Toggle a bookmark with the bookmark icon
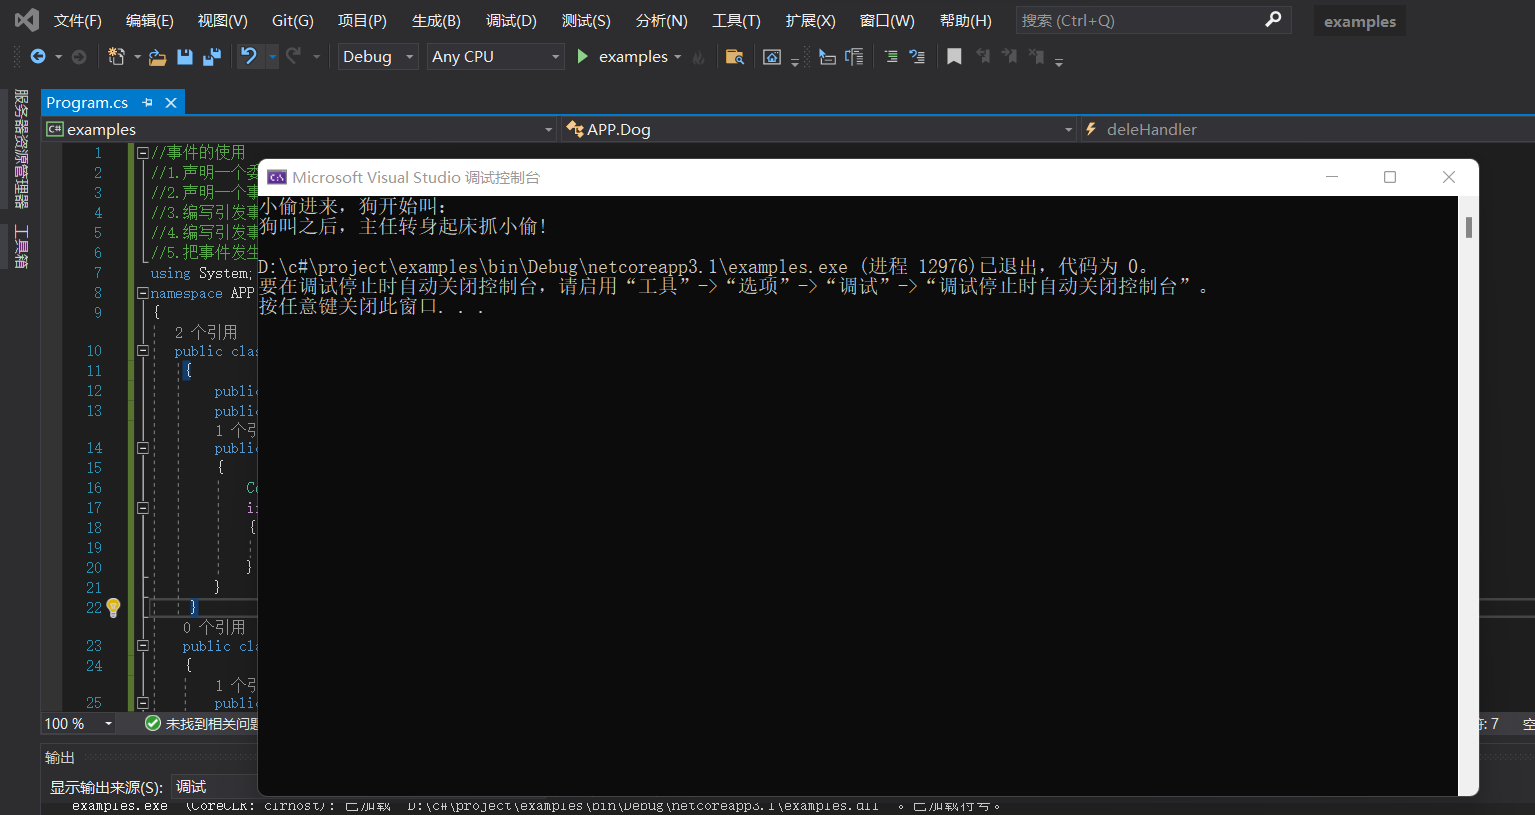 pos(954,57)
